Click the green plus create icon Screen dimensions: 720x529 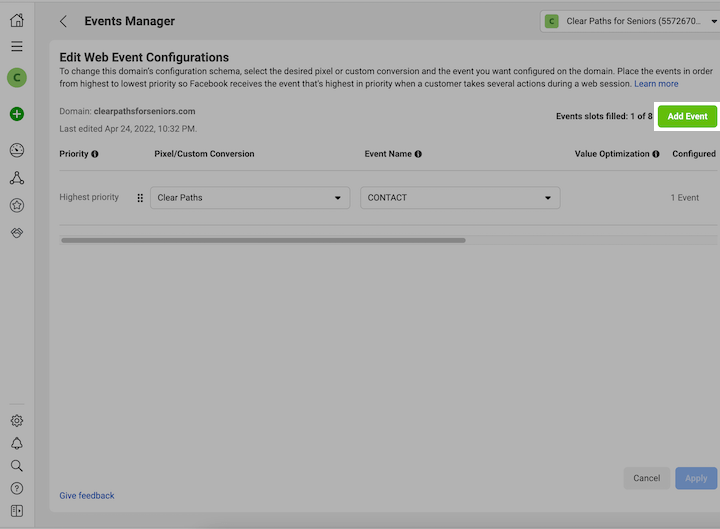17,114
